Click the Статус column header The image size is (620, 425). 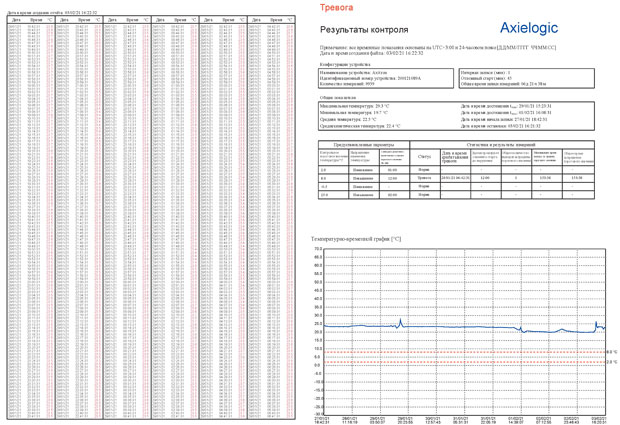click(x=424, y=157)
